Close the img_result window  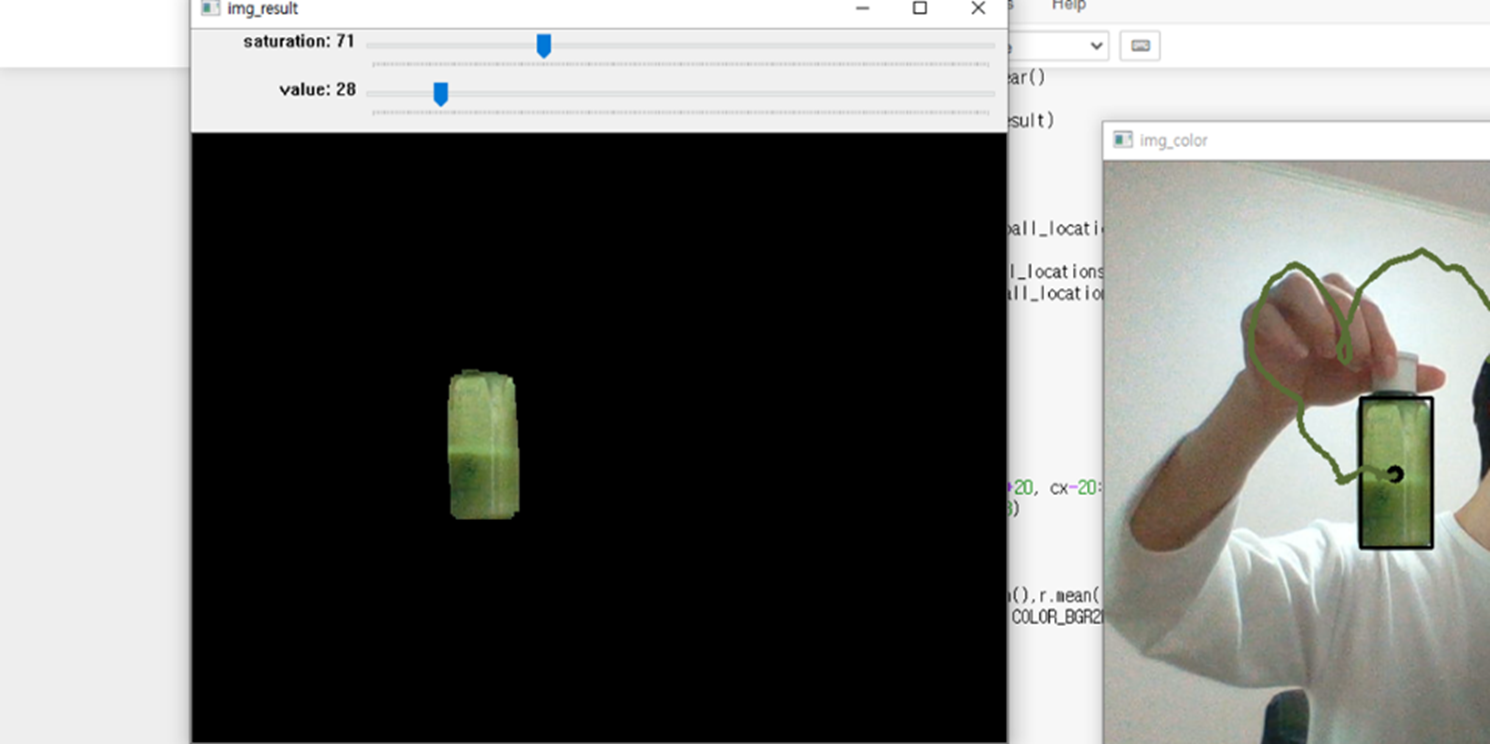[x=978, y=8]
